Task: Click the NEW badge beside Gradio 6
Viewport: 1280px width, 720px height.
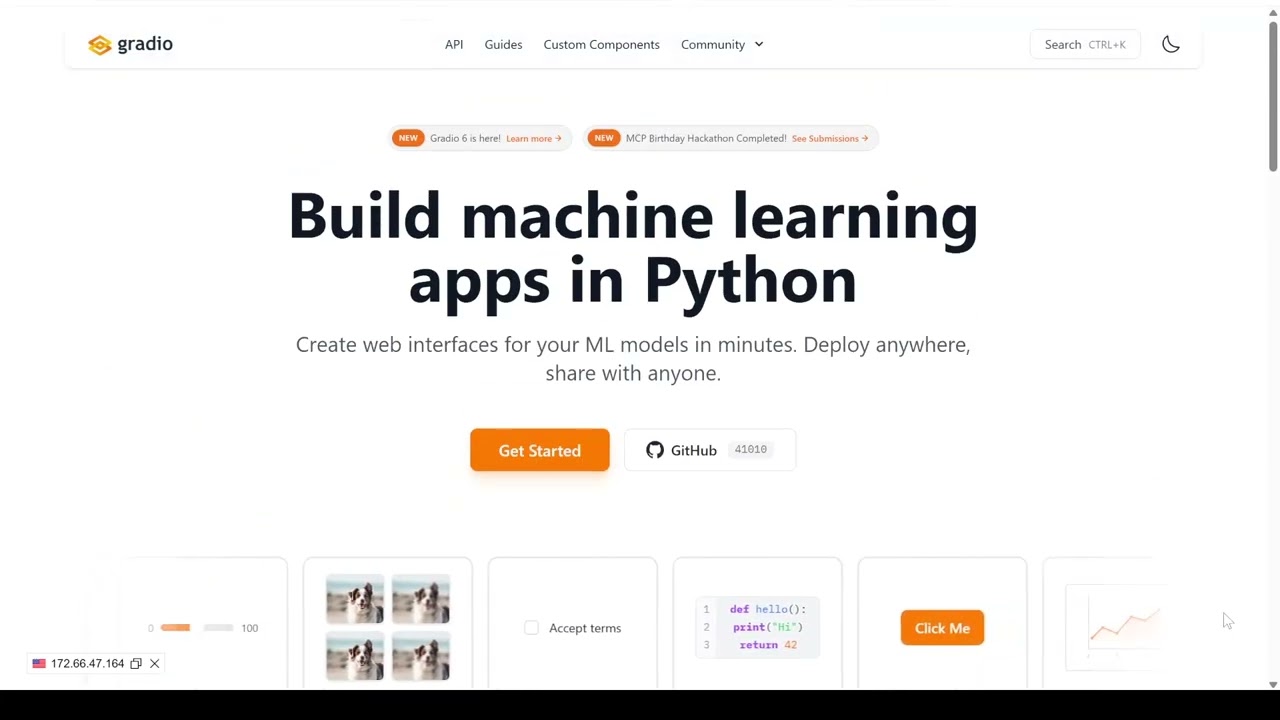Action: [x=408, y=138]
